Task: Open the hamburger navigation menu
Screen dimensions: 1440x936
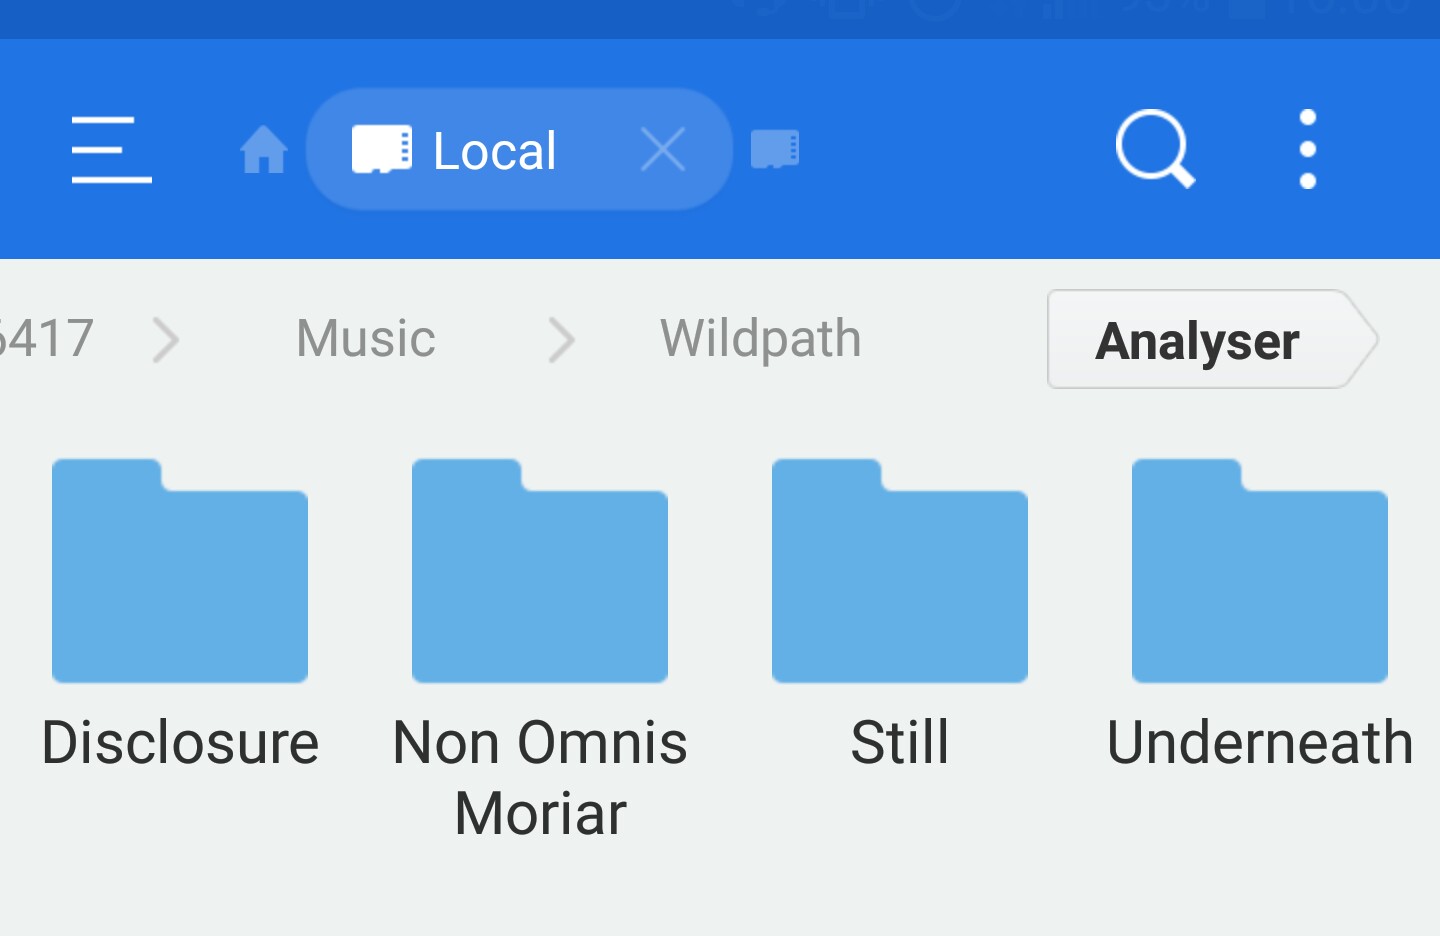Action: tap(111, 150)
